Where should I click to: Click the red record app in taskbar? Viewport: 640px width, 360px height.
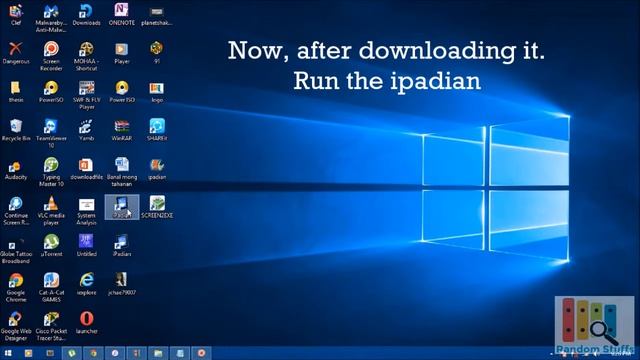coord(201,353)
